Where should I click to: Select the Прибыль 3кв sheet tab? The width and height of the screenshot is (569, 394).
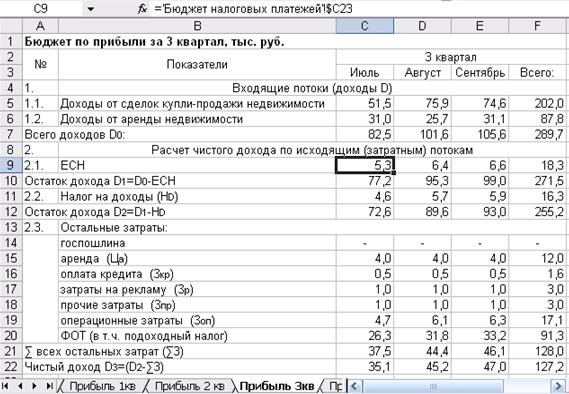coord(277,386)
